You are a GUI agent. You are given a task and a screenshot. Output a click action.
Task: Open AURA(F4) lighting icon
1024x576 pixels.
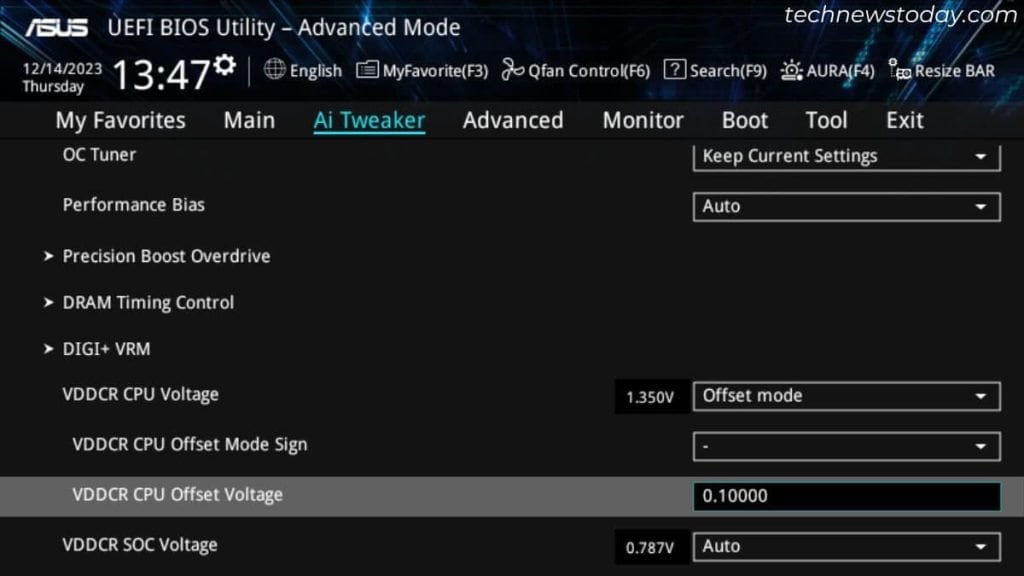point(792,70)
